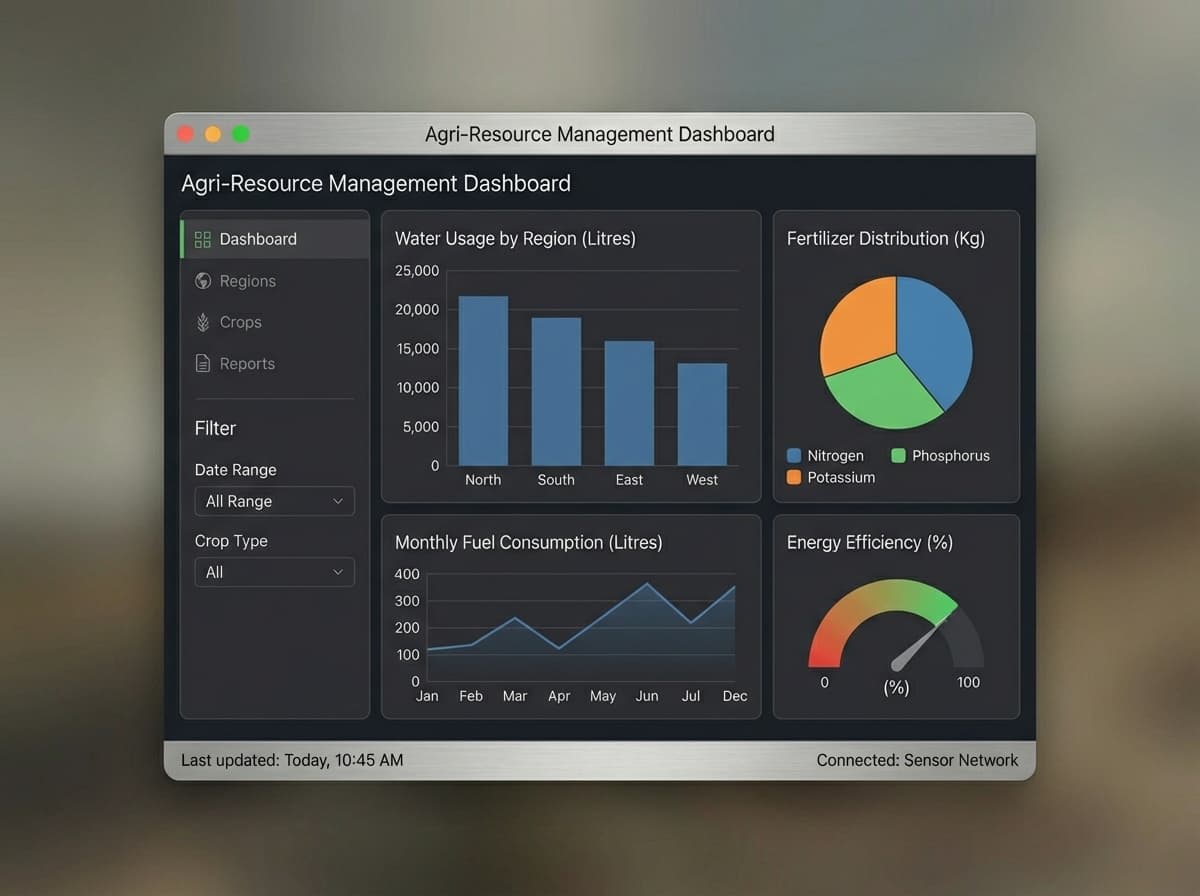Open the Crop Type dropdown showing All
This screenshot has height=896, width=1200.
click(274, 572)
